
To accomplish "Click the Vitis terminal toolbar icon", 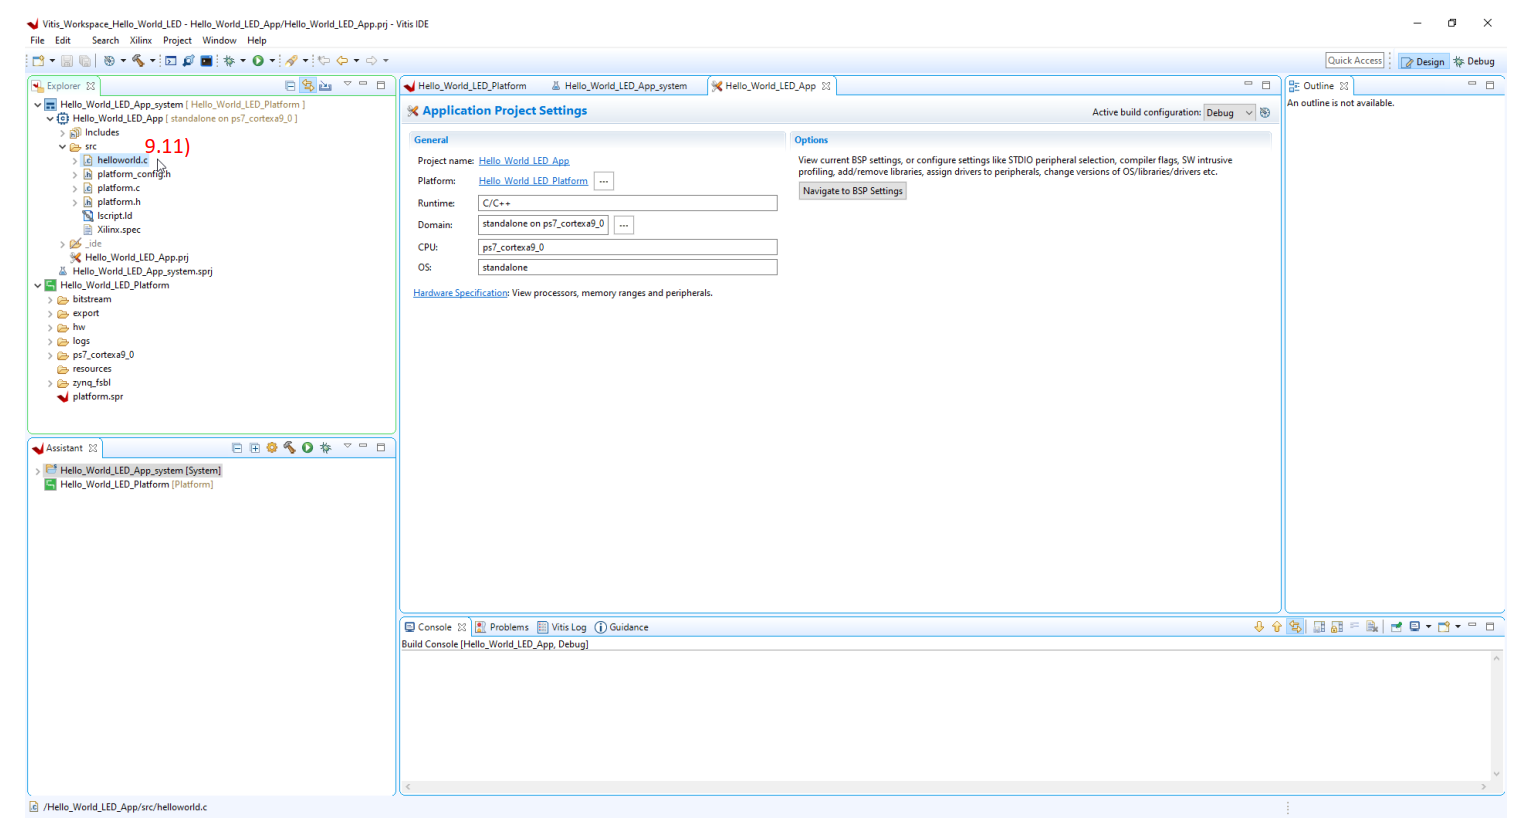I will [x=206, y=61].
